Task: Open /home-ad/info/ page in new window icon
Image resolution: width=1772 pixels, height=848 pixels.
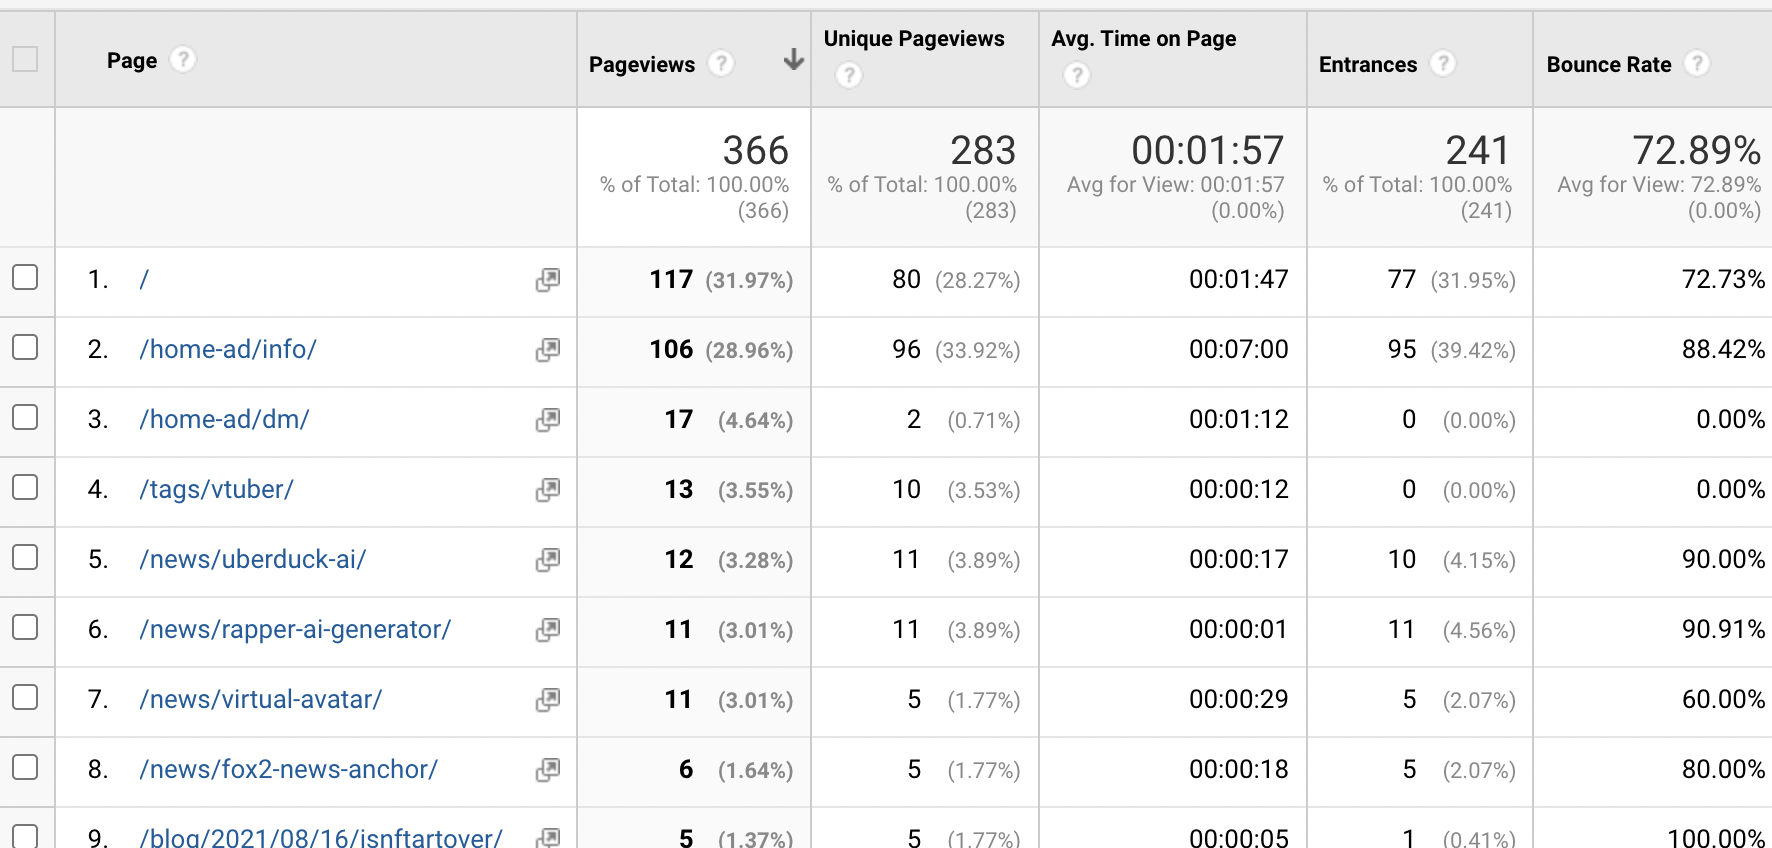Action: click(547, 350)
